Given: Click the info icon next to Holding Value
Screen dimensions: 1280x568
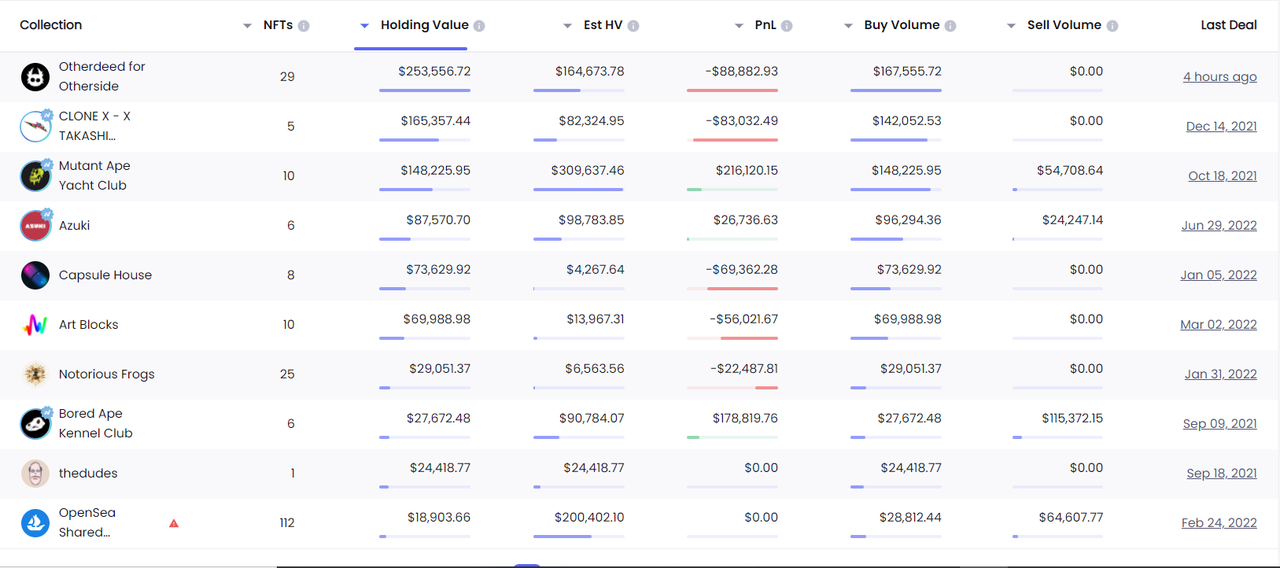Looking at the screenshot, I should (x=479, y=26).
